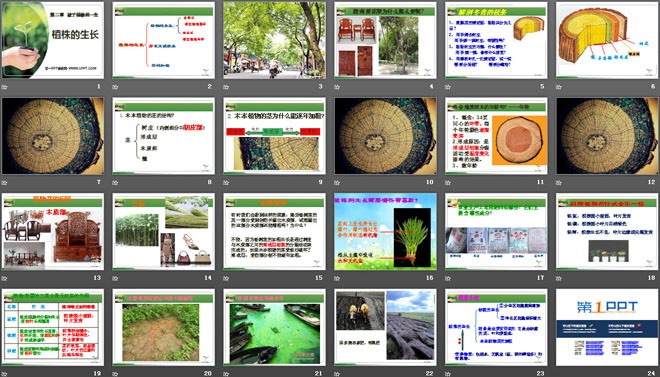Select slide 7 stem cross-section micrograph
Viewport: 660px width, 377px height.
pyautogui.click(x=53, y=136)
